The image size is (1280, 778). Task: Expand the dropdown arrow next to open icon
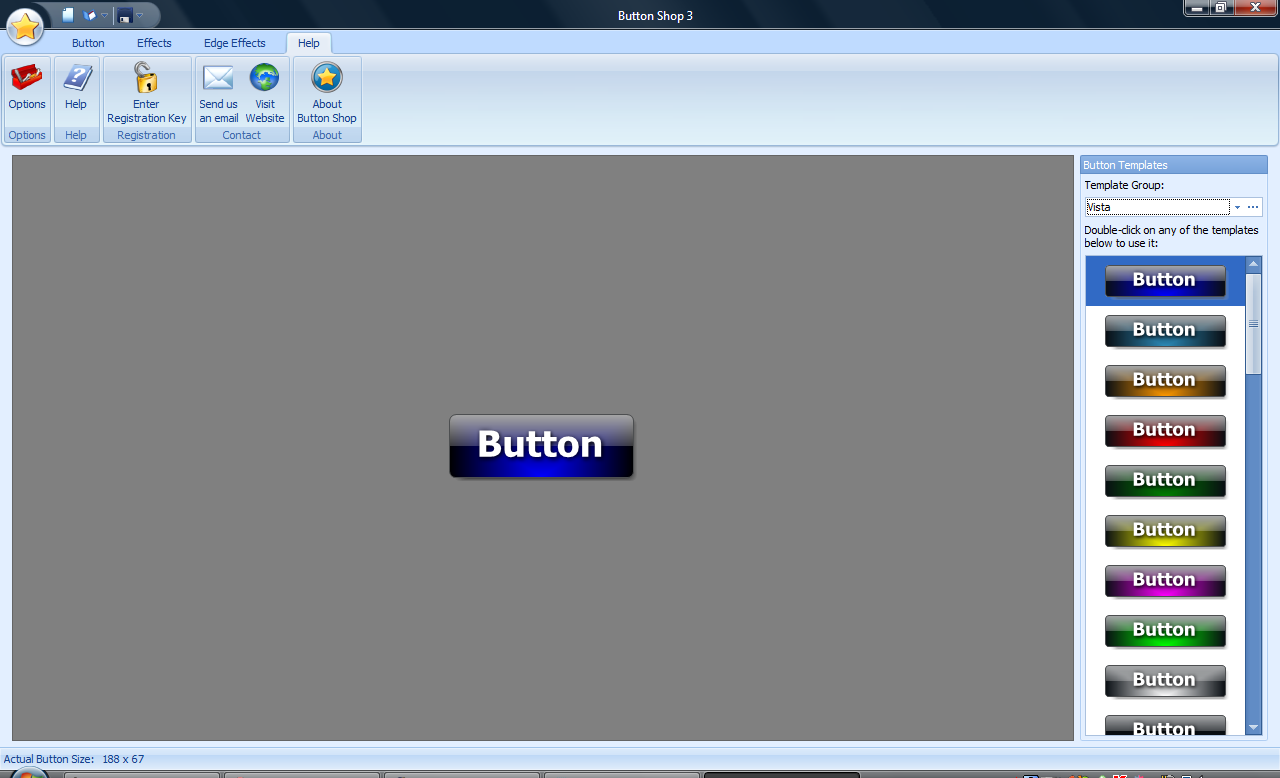click(104, 15)
